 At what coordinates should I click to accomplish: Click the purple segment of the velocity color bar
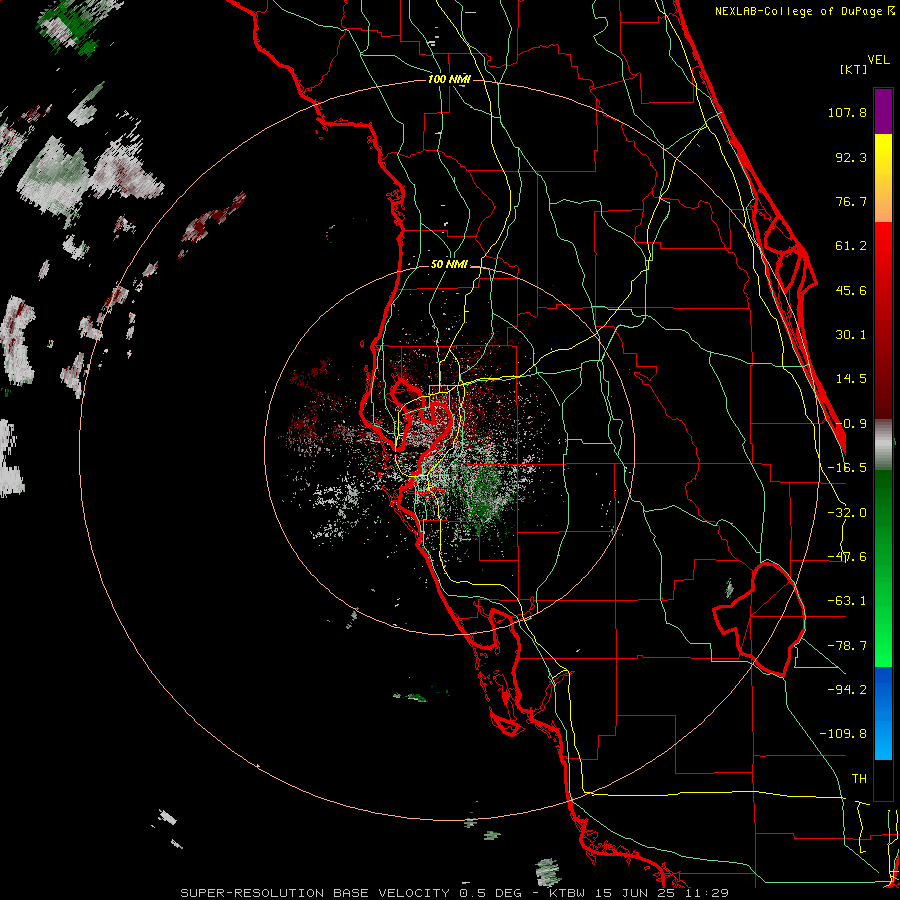(883, 111)
